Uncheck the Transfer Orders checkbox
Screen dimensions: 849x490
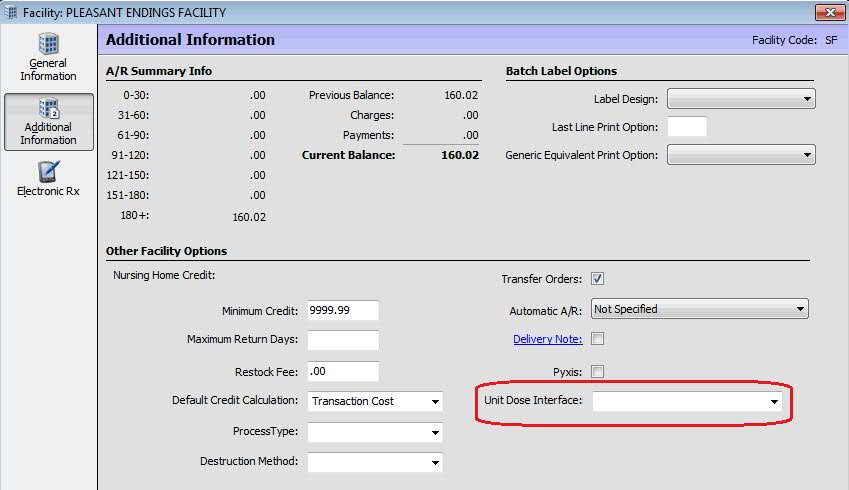coord(597,279)
